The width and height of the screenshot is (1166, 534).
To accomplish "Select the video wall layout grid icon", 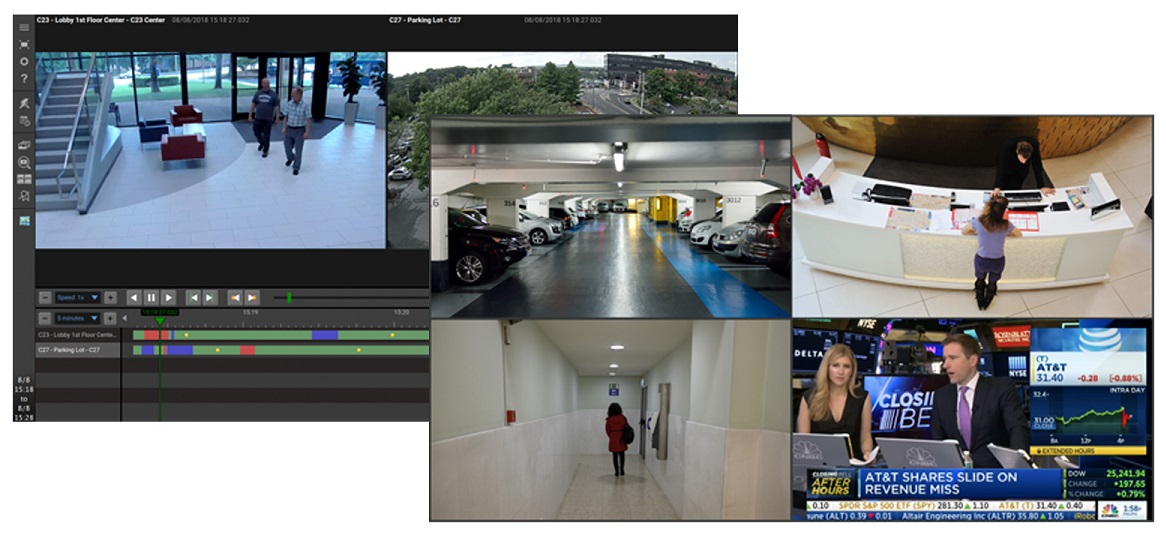I will [x=24, y=179].
